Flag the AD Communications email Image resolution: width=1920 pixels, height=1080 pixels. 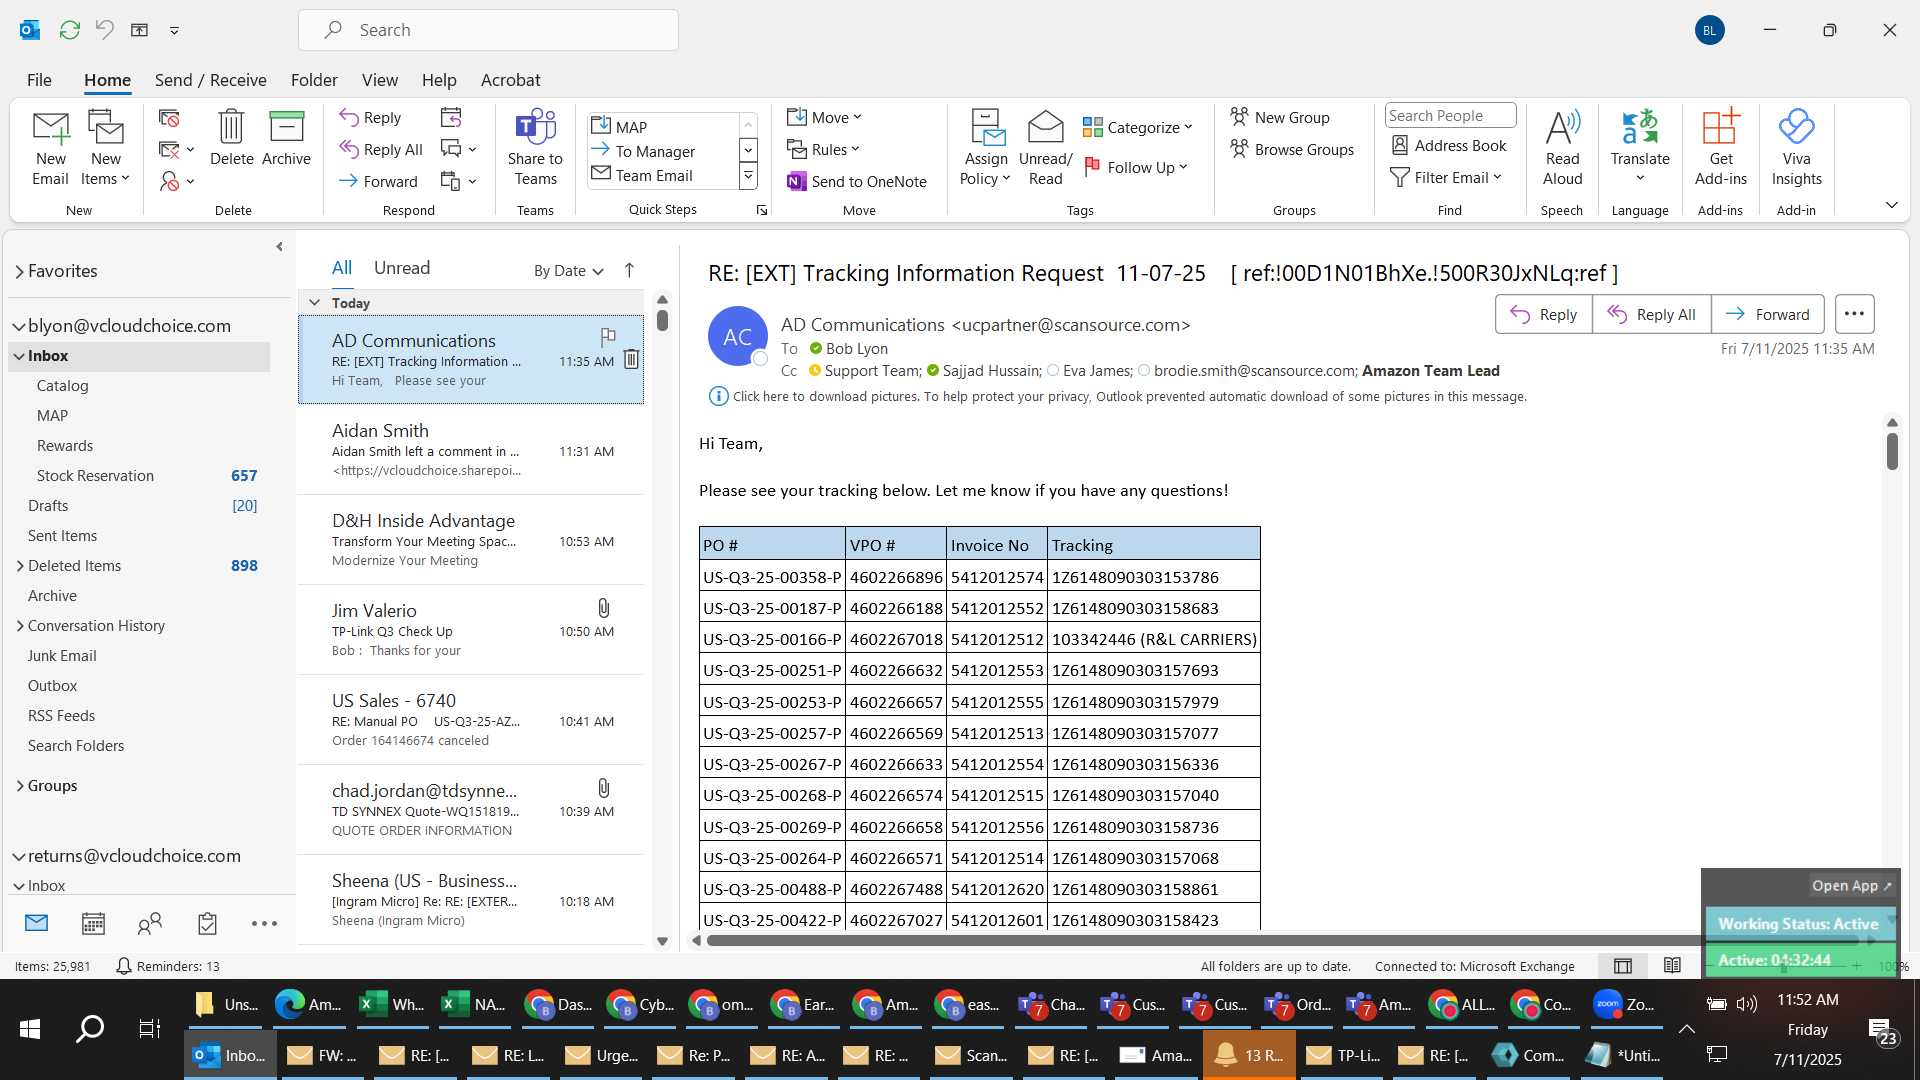point(607,336)
